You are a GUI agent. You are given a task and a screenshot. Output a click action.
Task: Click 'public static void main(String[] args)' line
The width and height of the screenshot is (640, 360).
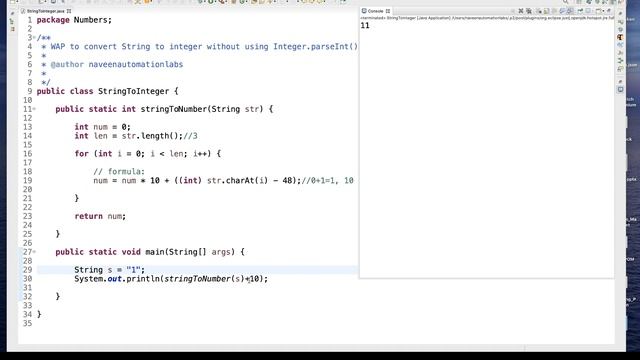coord(150,252)
